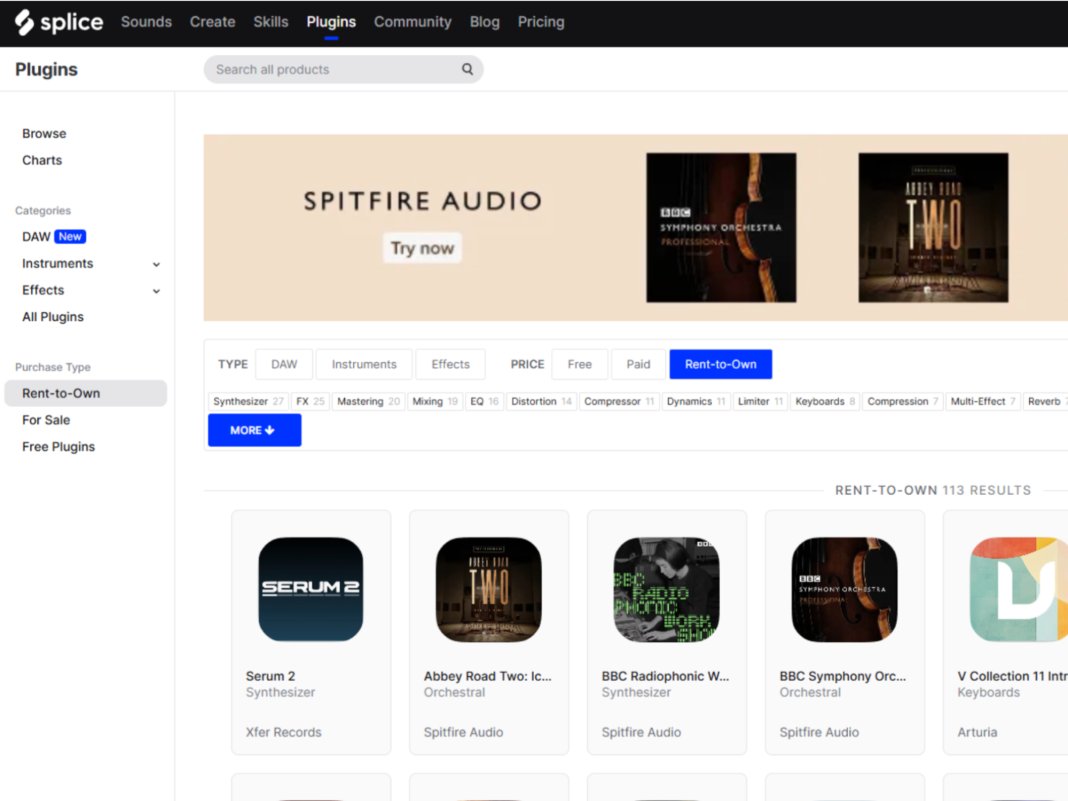Screen dimensions: 1068x801
Task: Toggle the Paid price filter
Action: [x=638, y=364]
